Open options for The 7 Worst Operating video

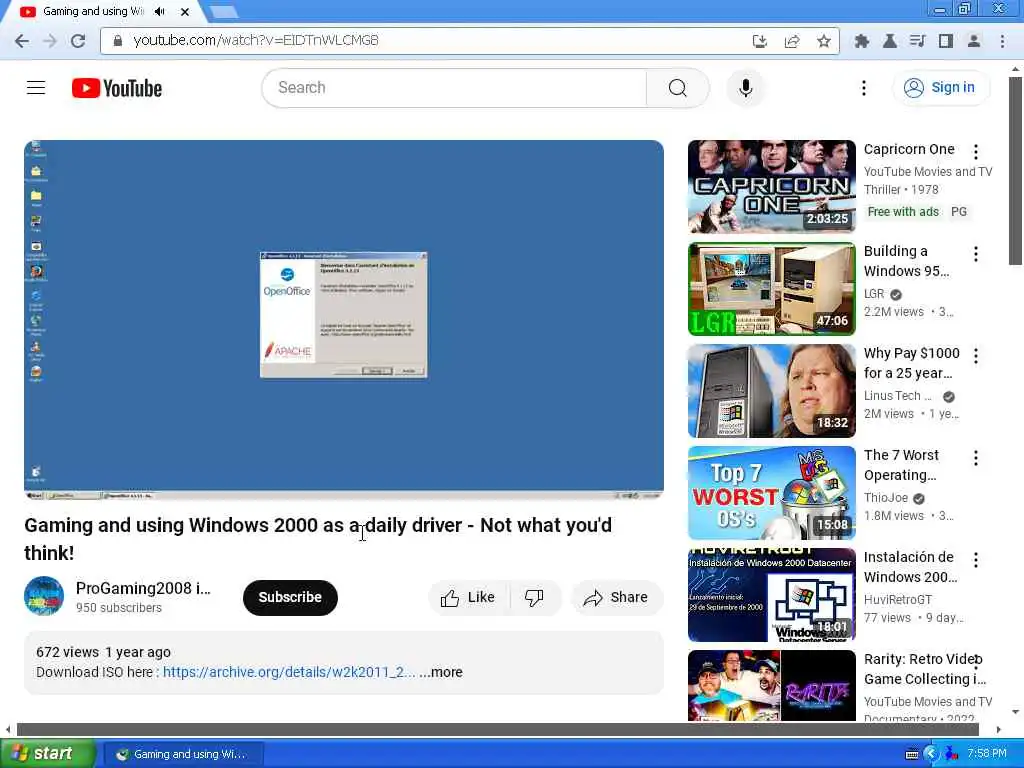[976, 458]
